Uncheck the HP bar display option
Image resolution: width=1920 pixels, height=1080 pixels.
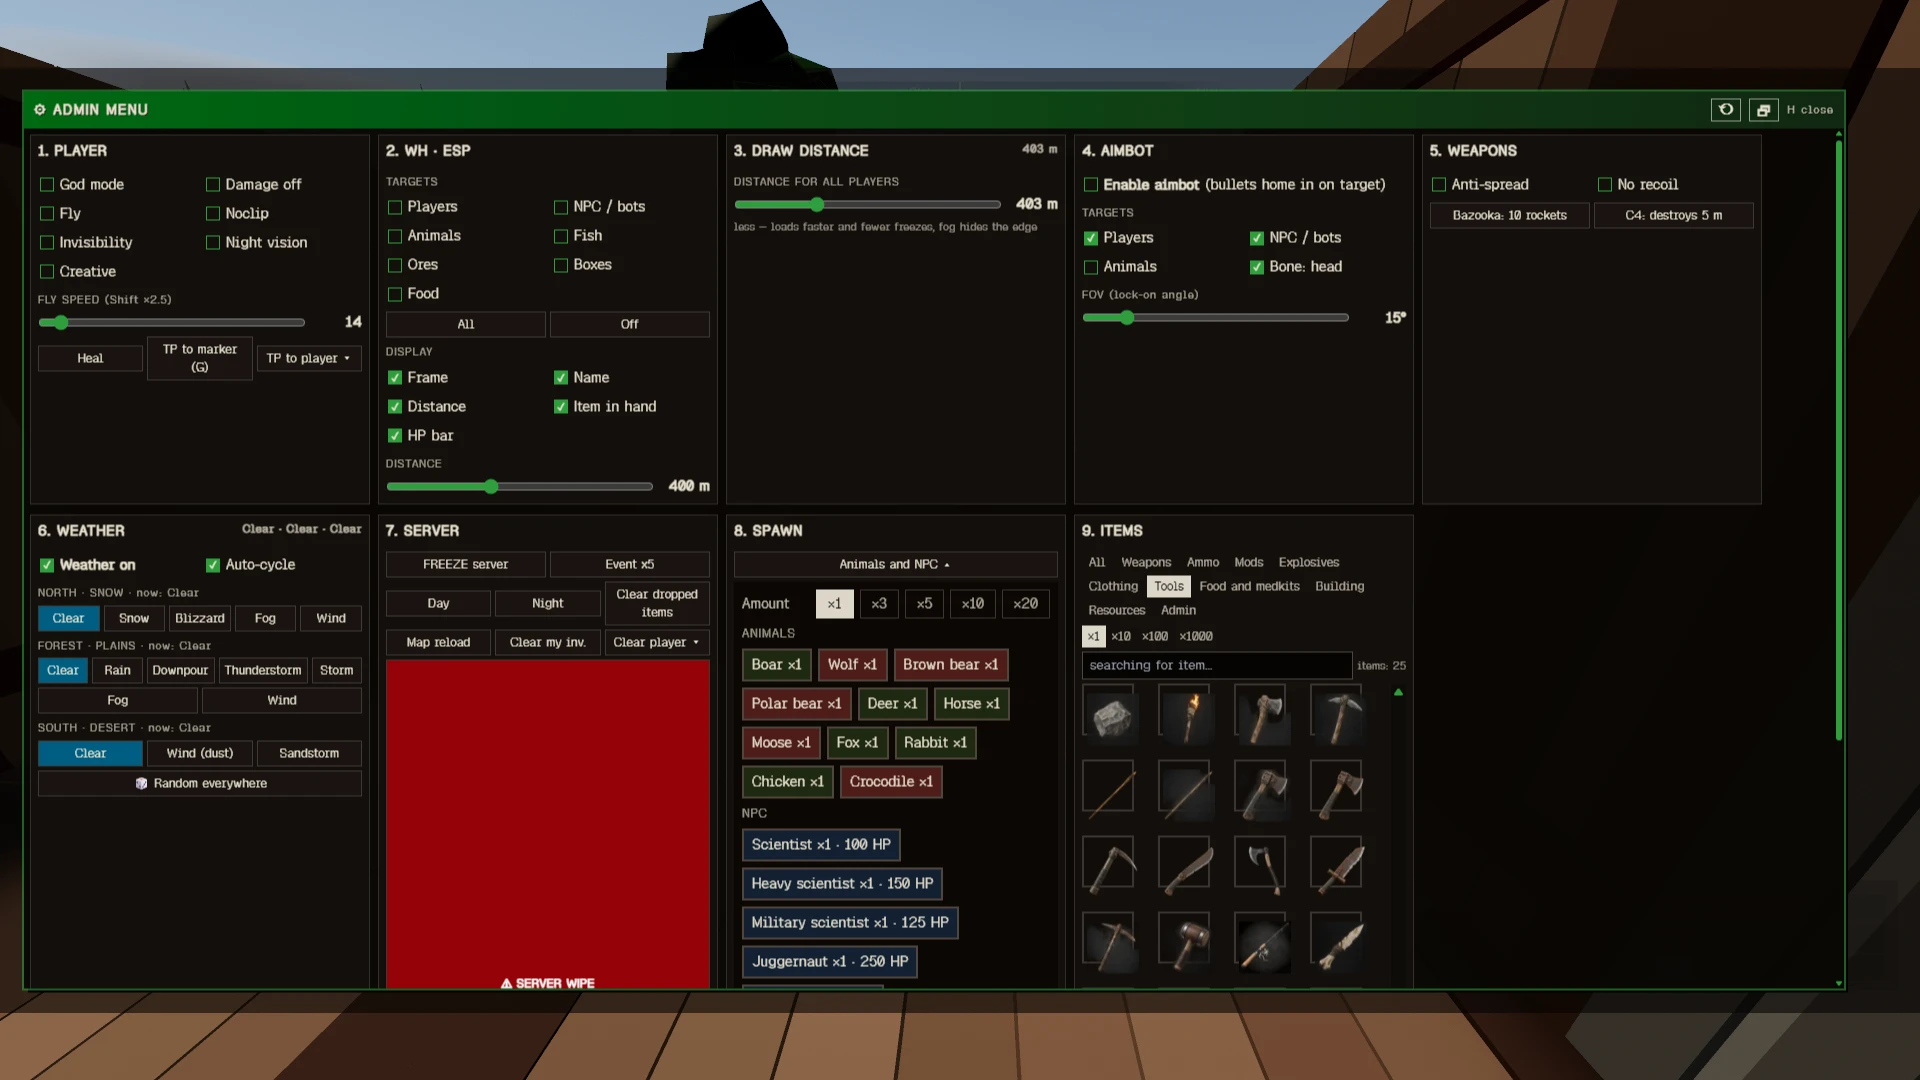[x=395, y=436]
